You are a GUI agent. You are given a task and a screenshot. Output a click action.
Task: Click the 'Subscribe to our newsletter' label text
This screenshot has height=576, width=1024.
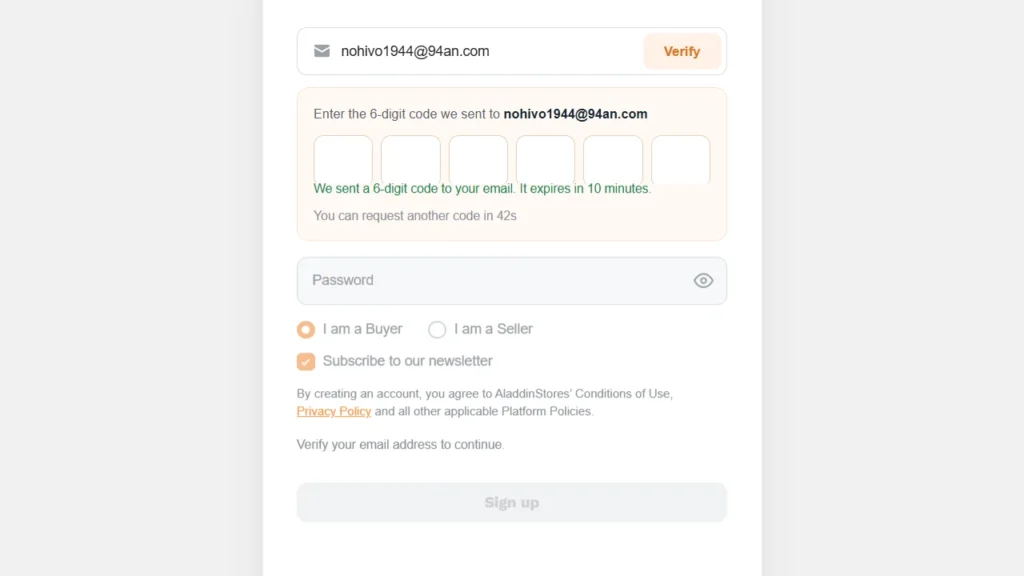408,361
